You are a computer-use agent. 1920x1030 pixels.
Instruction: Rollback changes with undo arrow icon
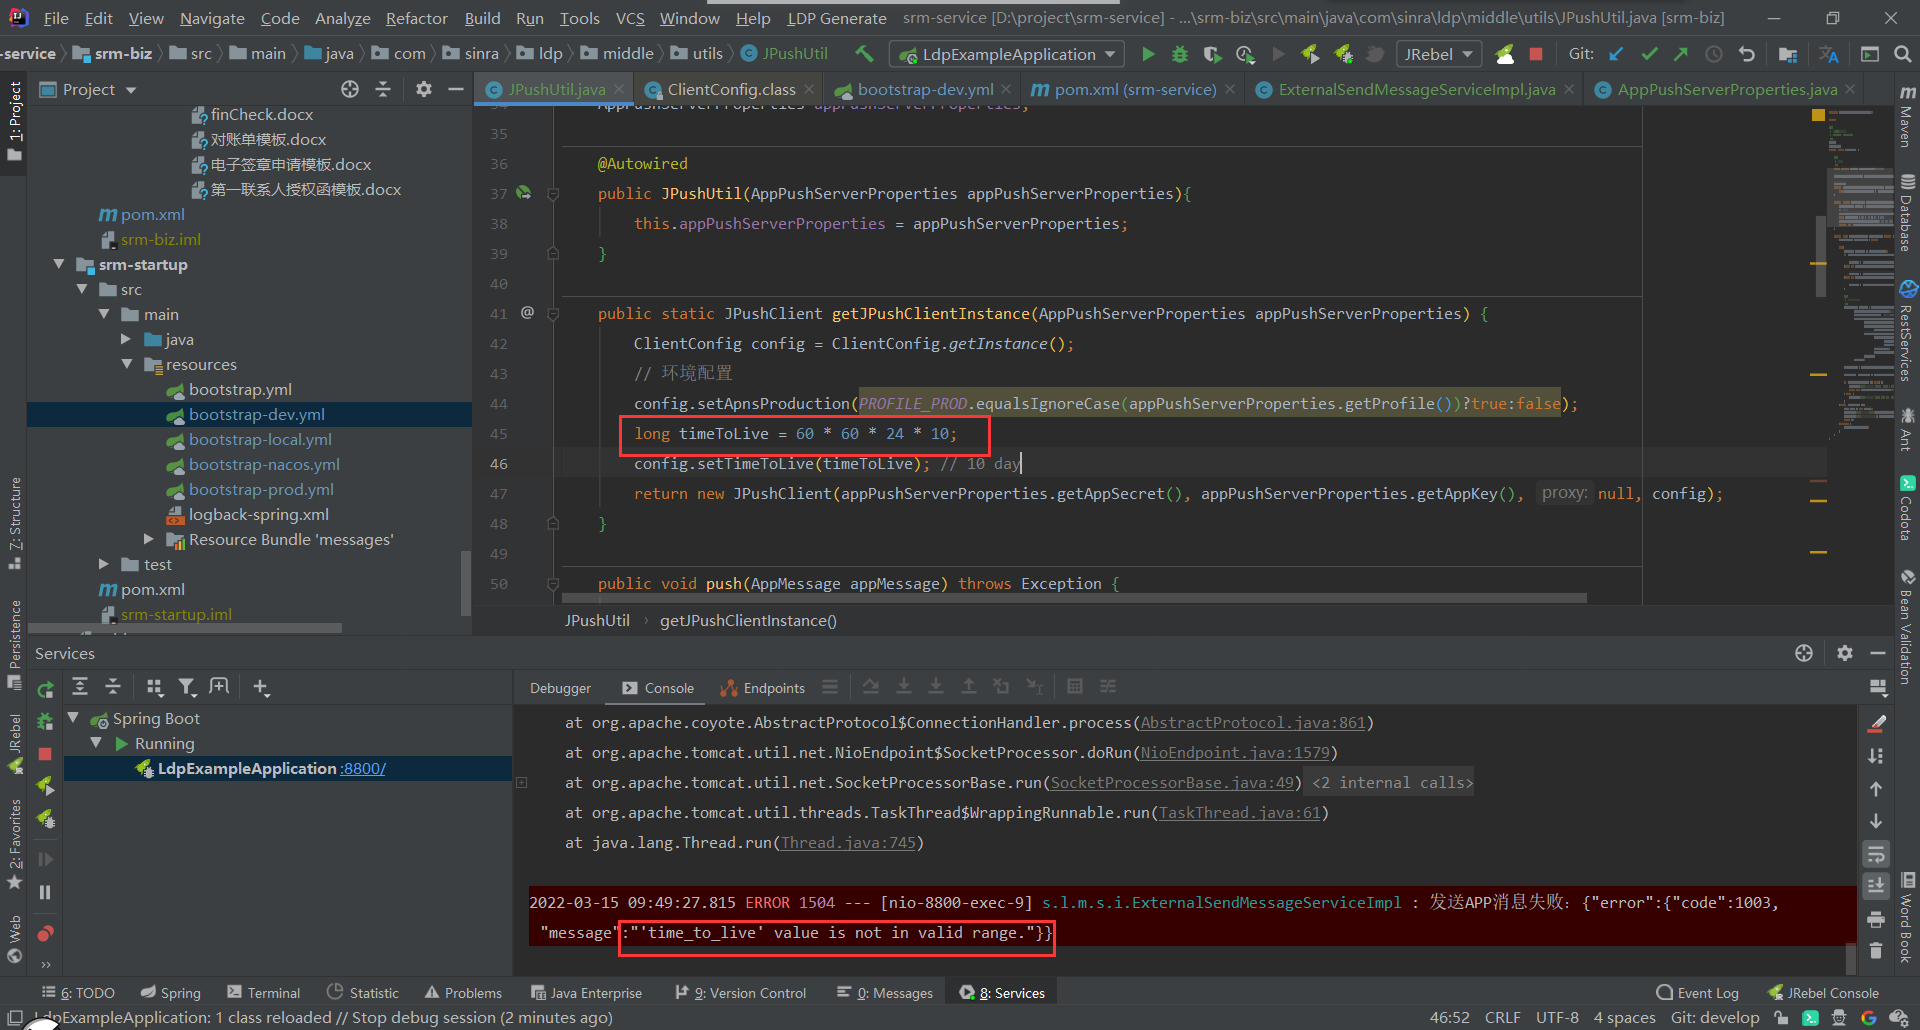point(1747,54)
